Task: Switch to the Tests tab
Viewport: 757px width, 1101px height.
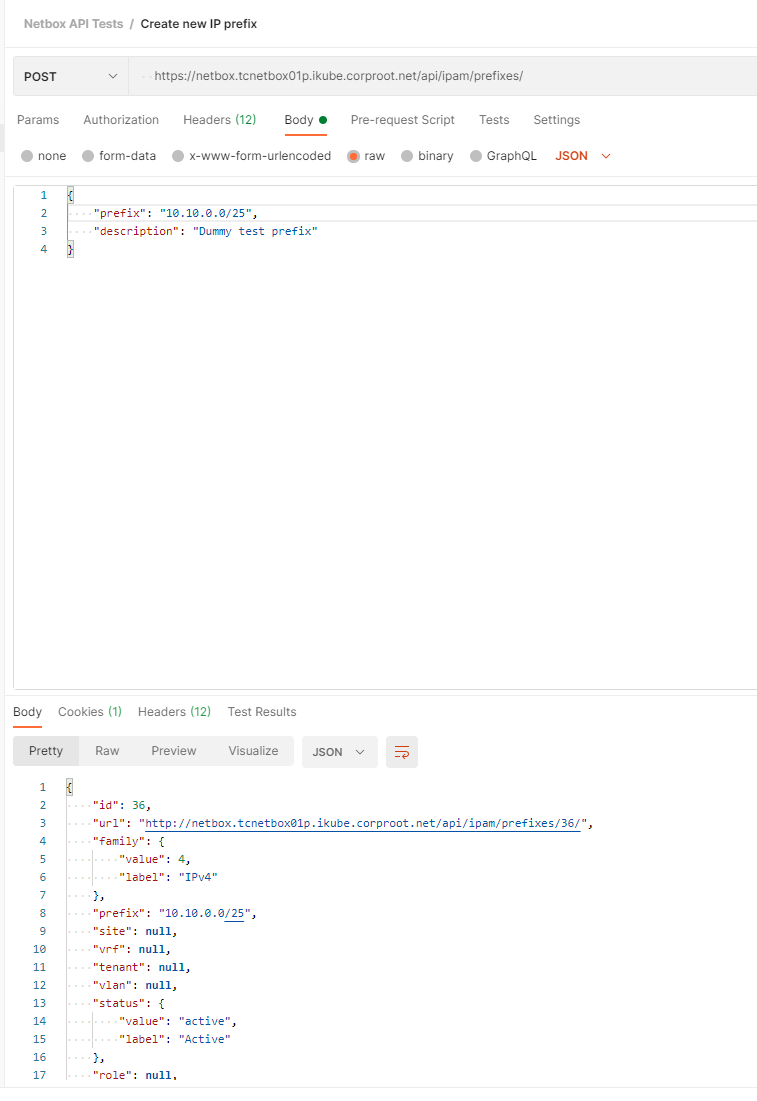Action: (494, 120)
